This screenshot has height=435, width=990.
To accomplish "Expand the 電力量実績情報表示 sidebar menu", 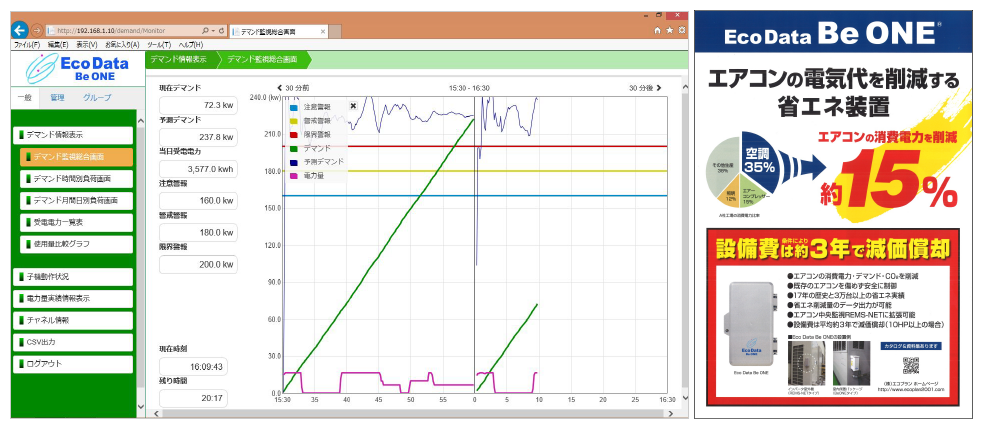I will [73, 299].
